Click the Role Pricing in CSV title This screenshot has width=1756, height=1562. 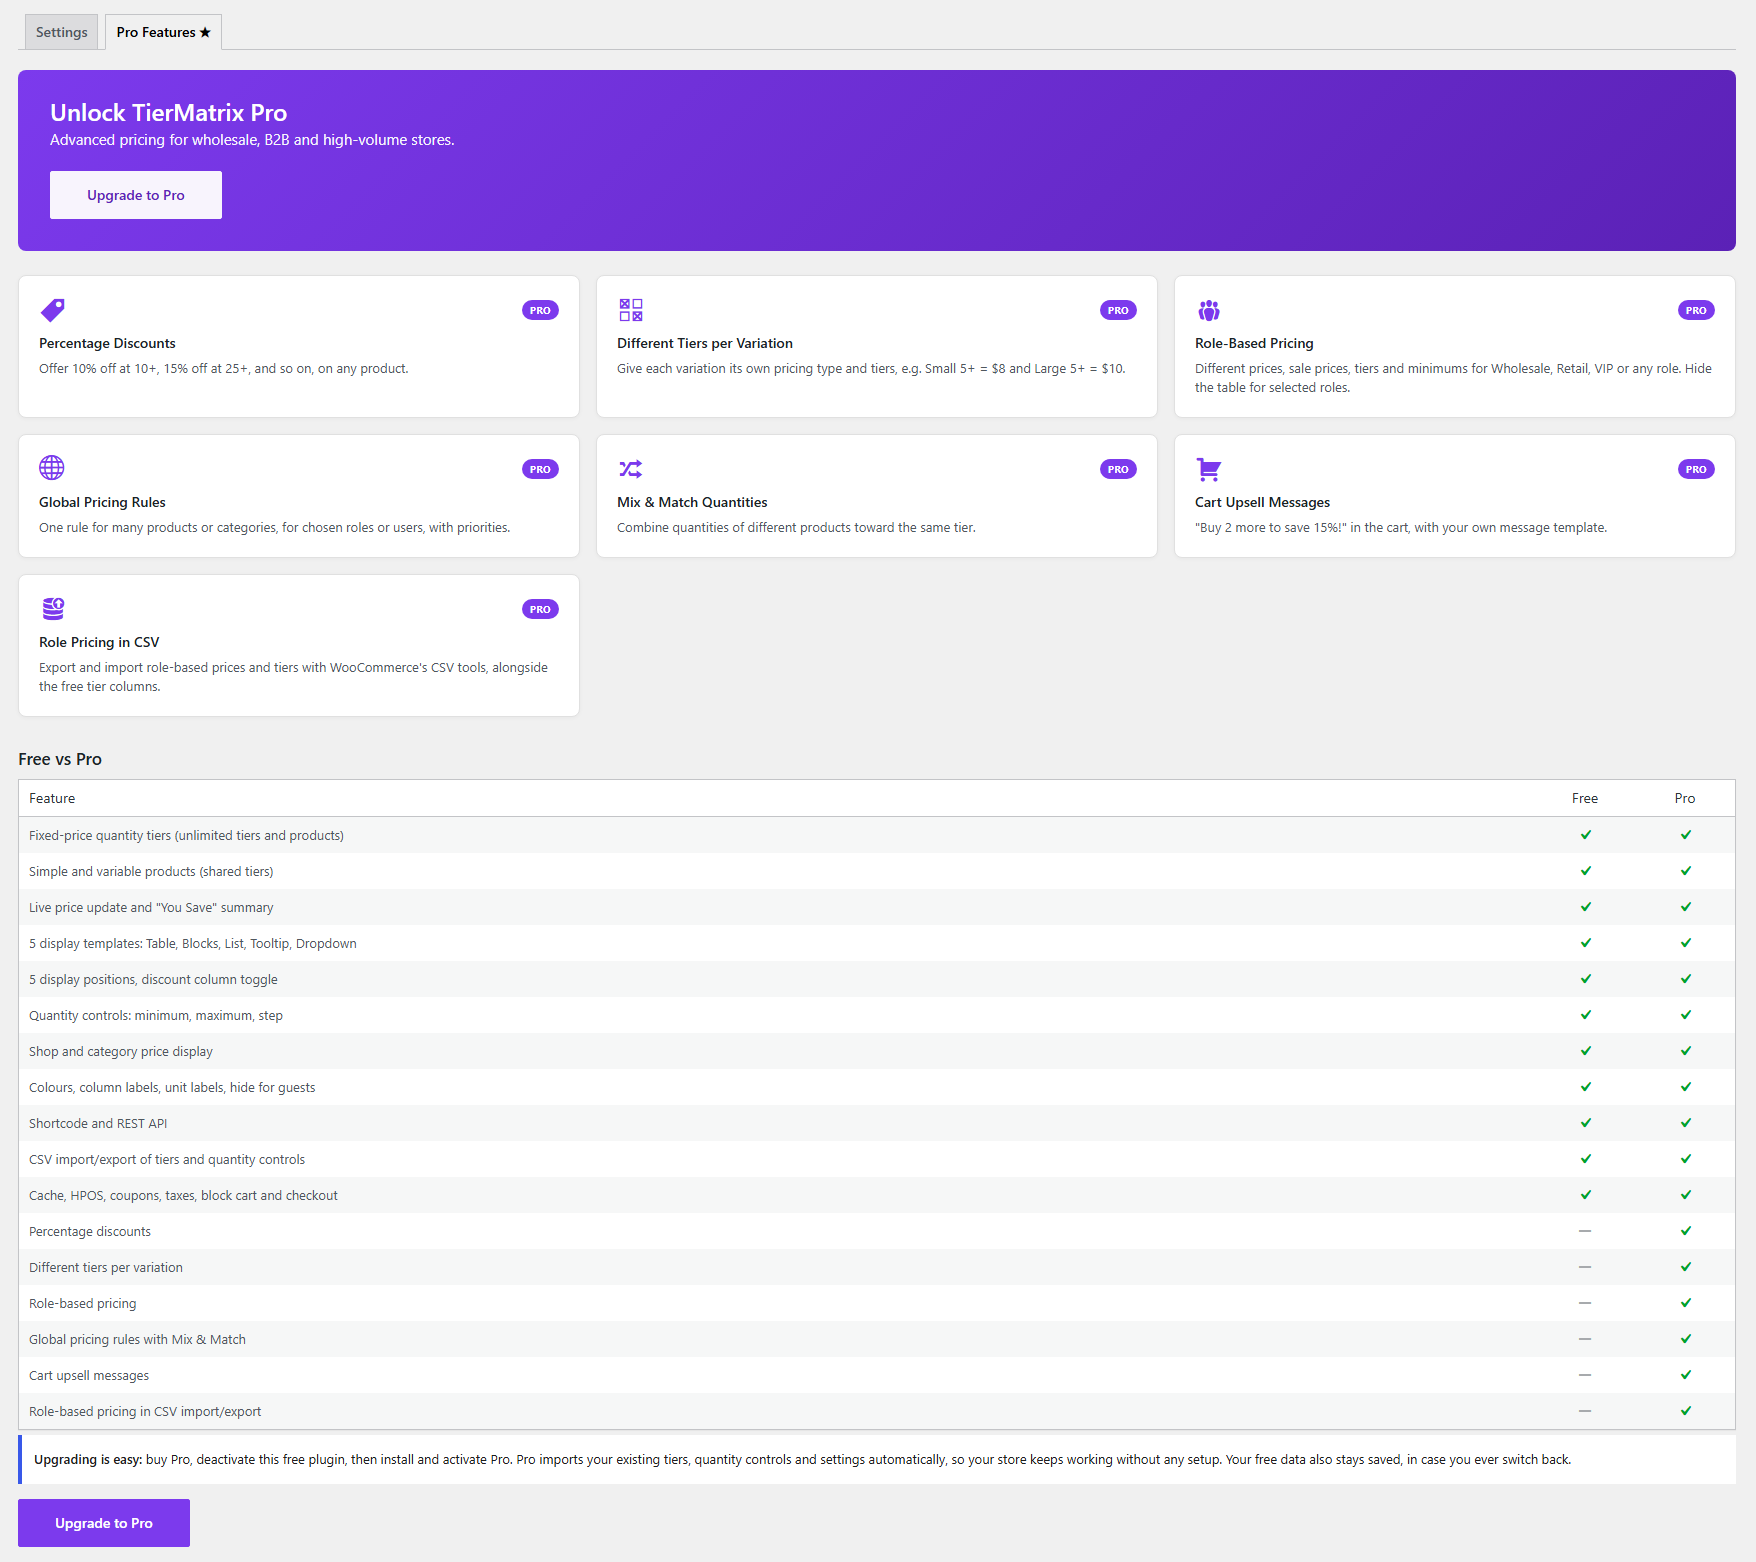coord(99,642)
